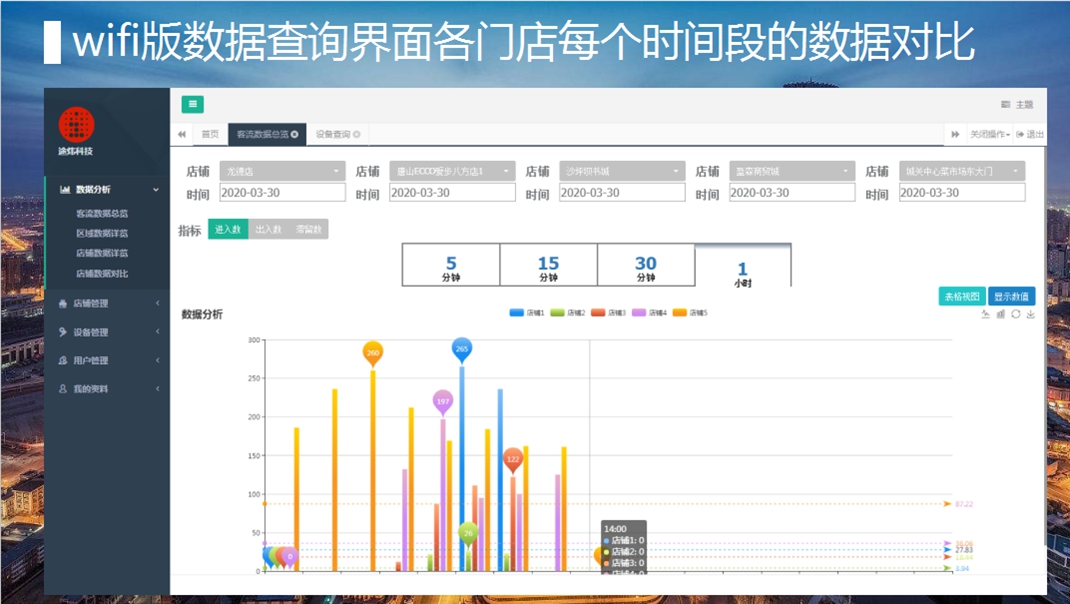Screen dimensions: 1070x604
Task: Expand the 我的资料 sidebar section
Action: tap(157, 389)
